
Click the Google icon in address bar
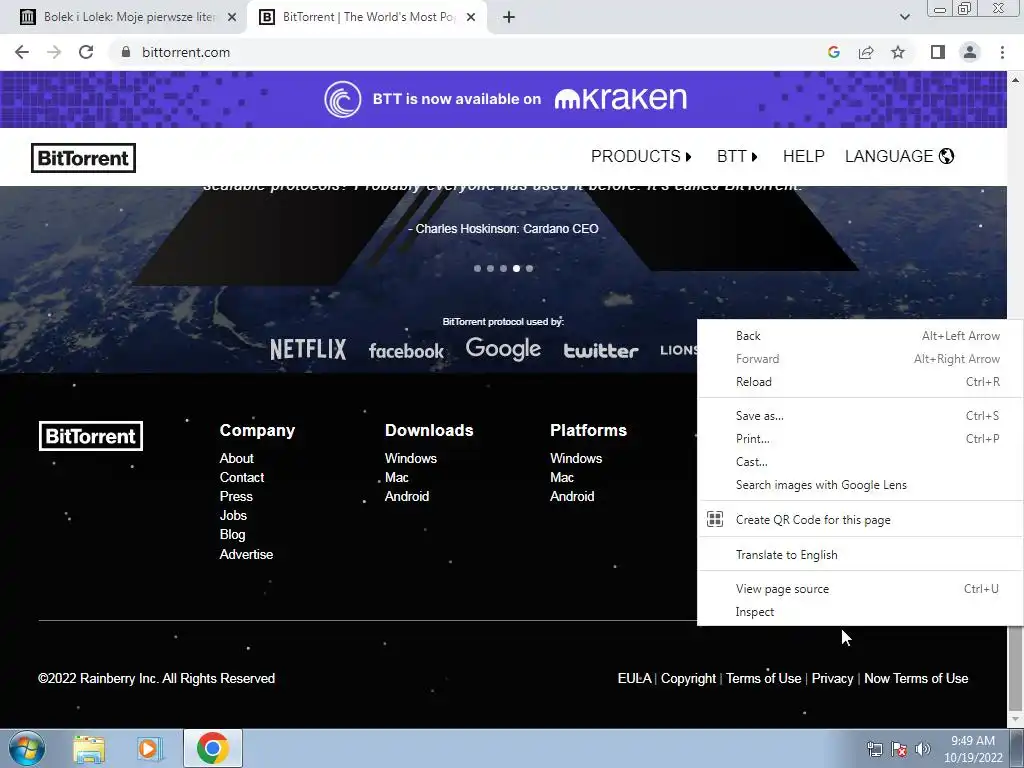[833, 52]
